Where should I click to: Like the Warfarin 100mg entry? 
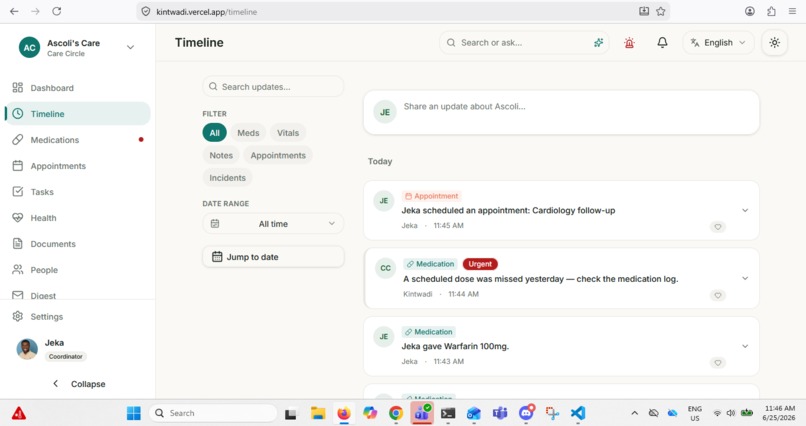(718, 363)
